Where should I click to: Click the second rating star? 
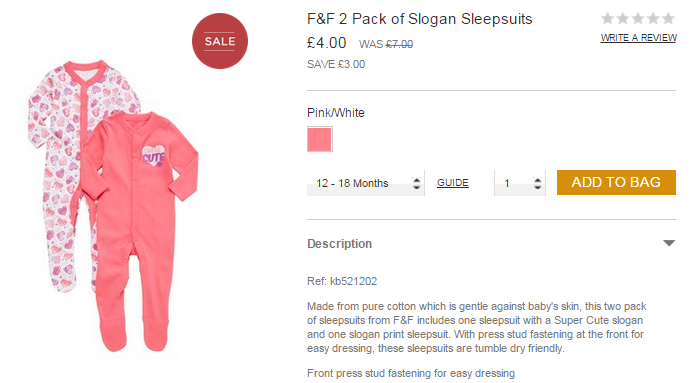tap(623, 18)
